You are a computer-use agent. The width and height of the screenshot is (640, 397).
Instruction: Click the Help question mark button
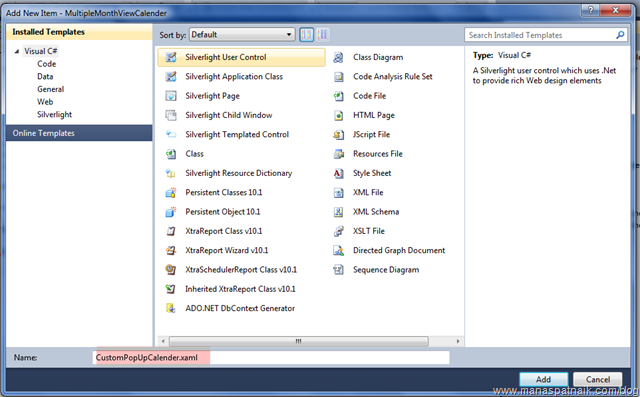pos(591,10)
